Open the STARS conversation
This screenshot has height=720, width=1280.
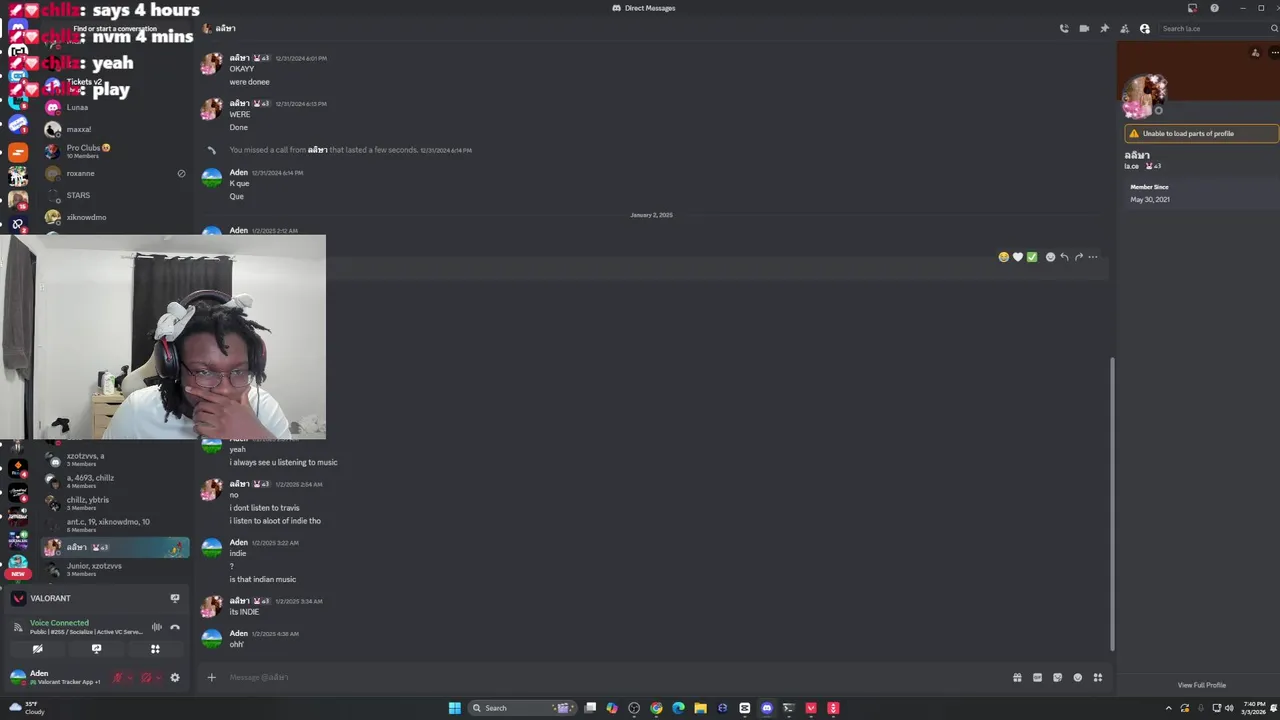(114, 195)
